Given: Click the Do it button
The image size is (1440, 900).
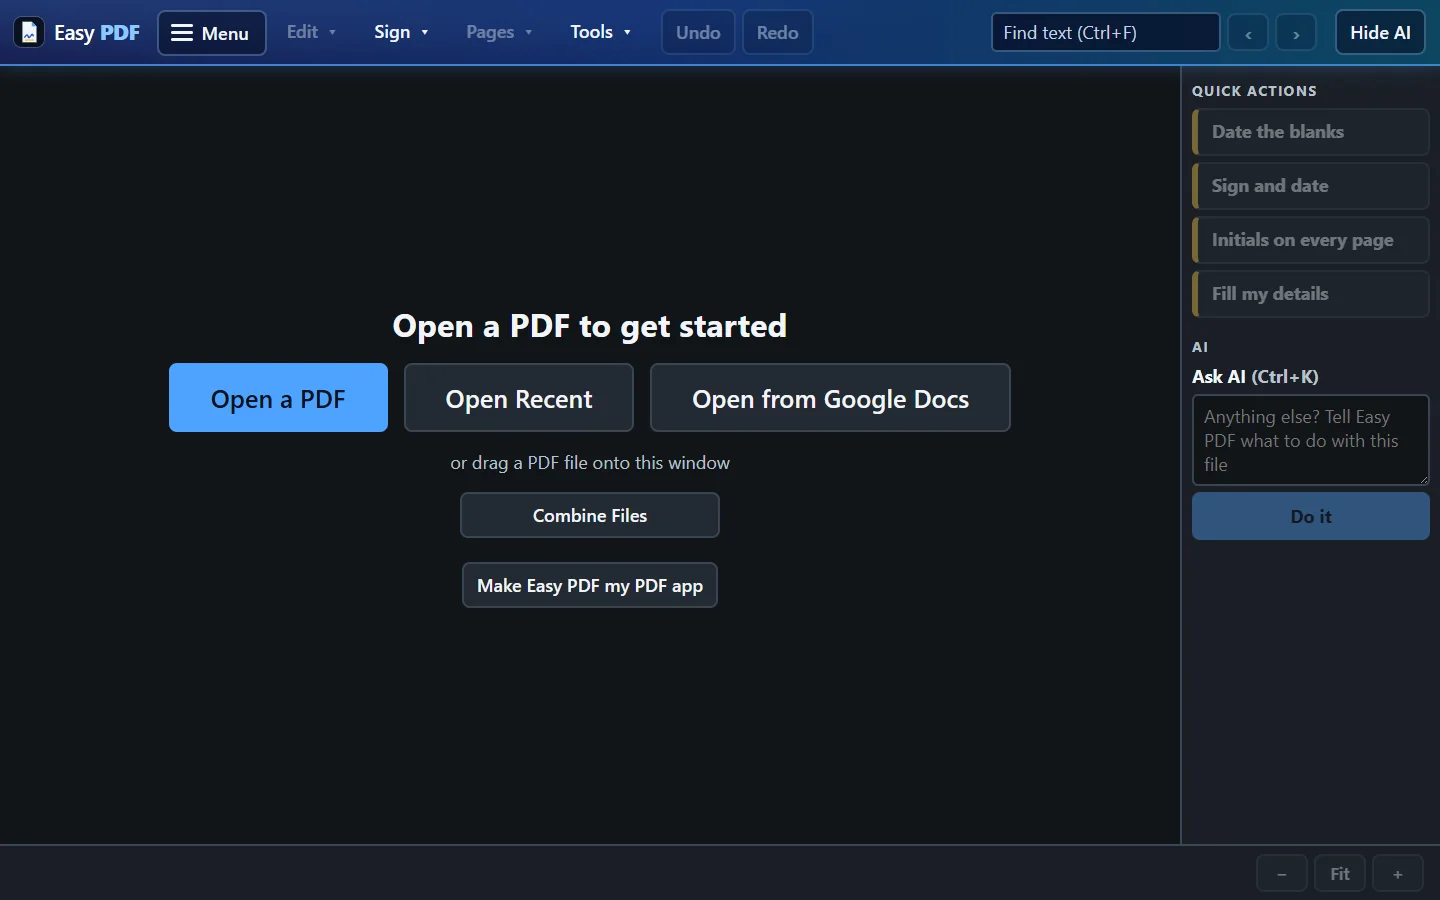Looking at the screenshot, I should (1310, 517).
